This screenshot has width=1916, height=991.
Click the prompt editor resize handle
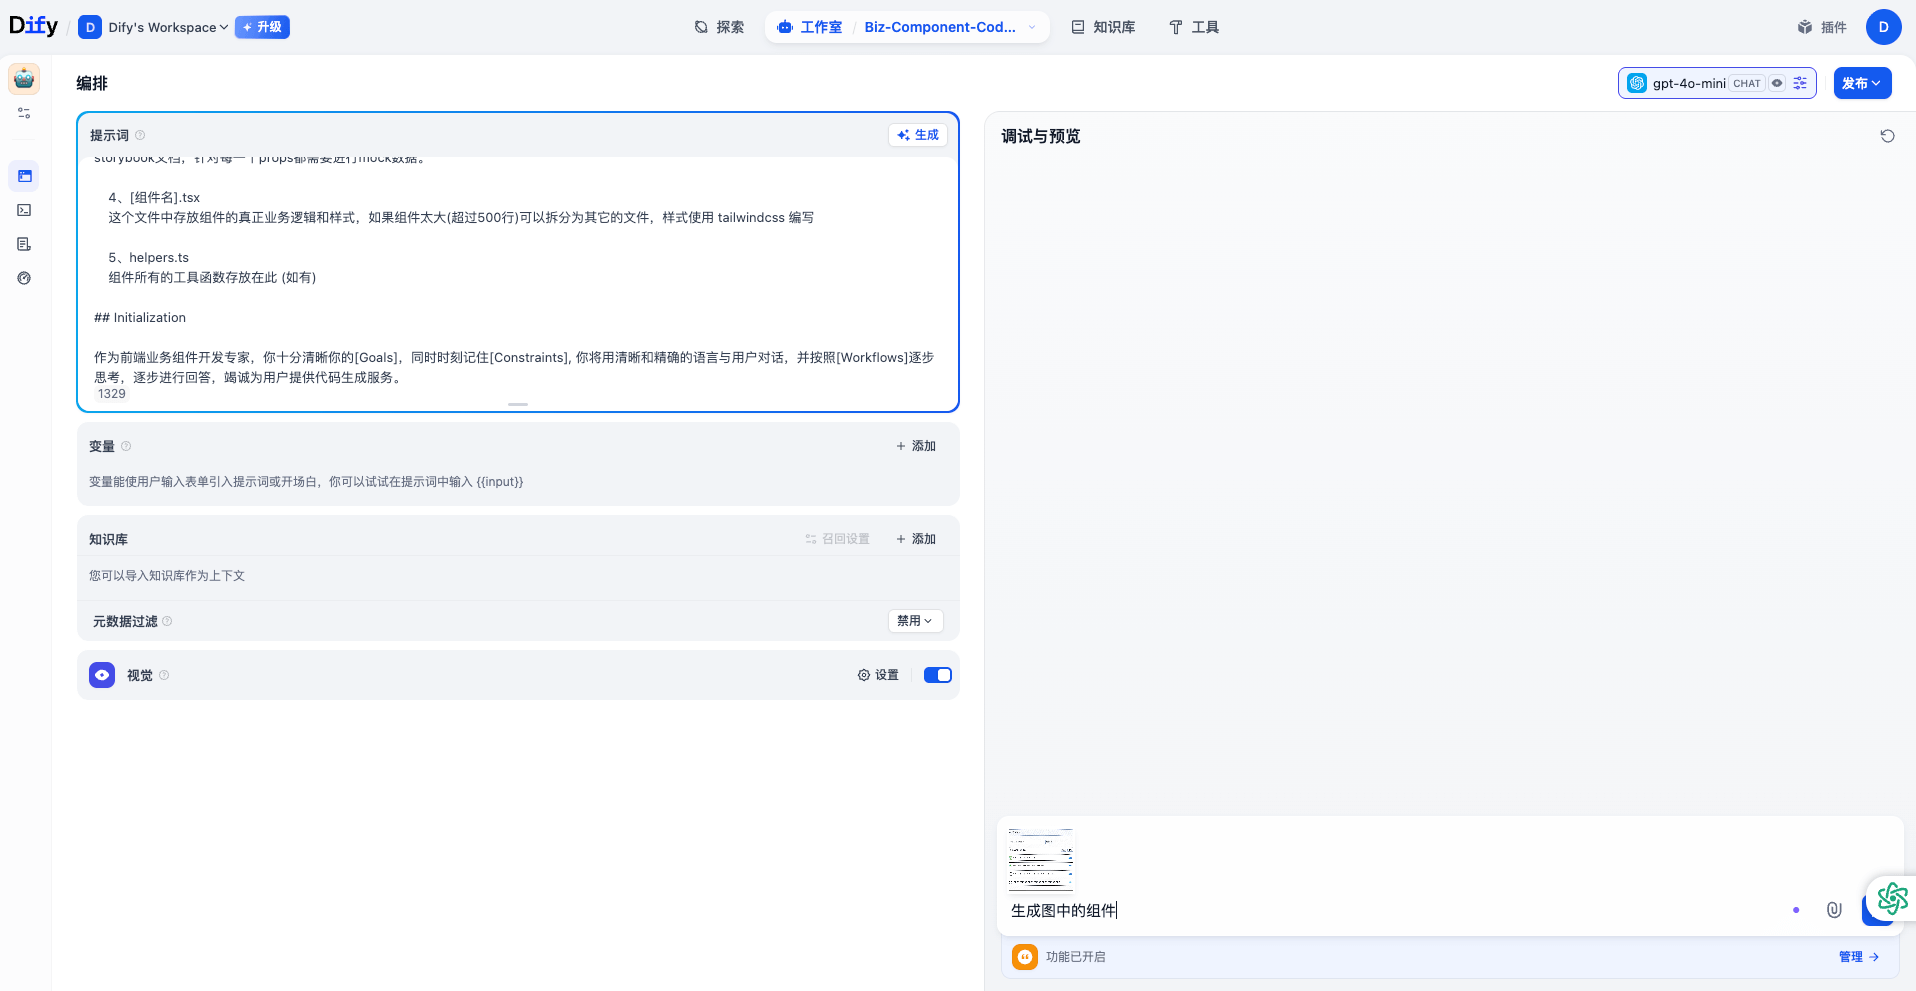(x=518, y=404)
